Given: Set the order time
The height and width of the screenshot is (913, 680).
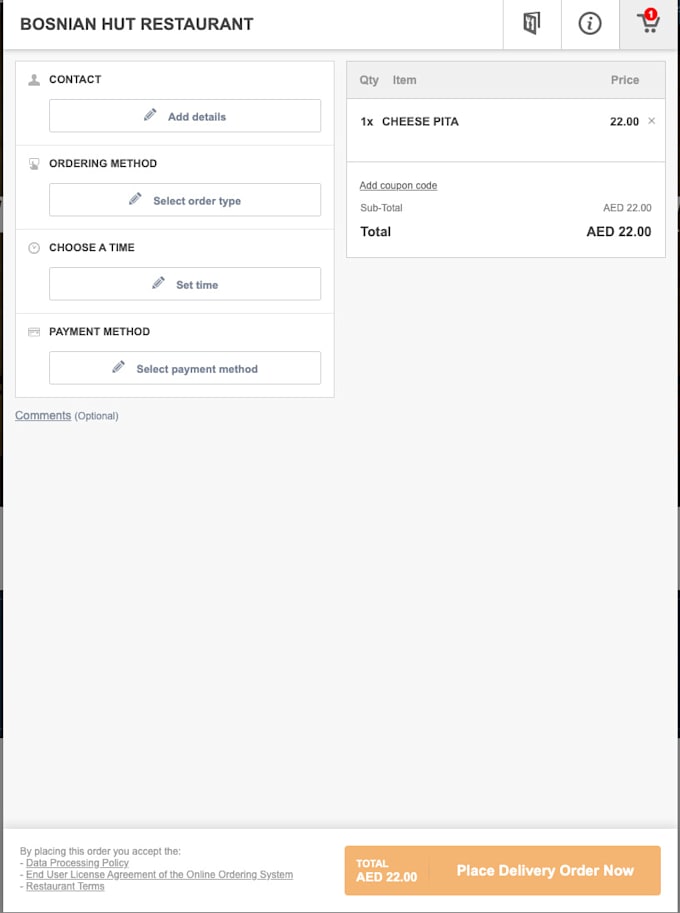Looking at the screenshot, I should [x=185, y=284].
